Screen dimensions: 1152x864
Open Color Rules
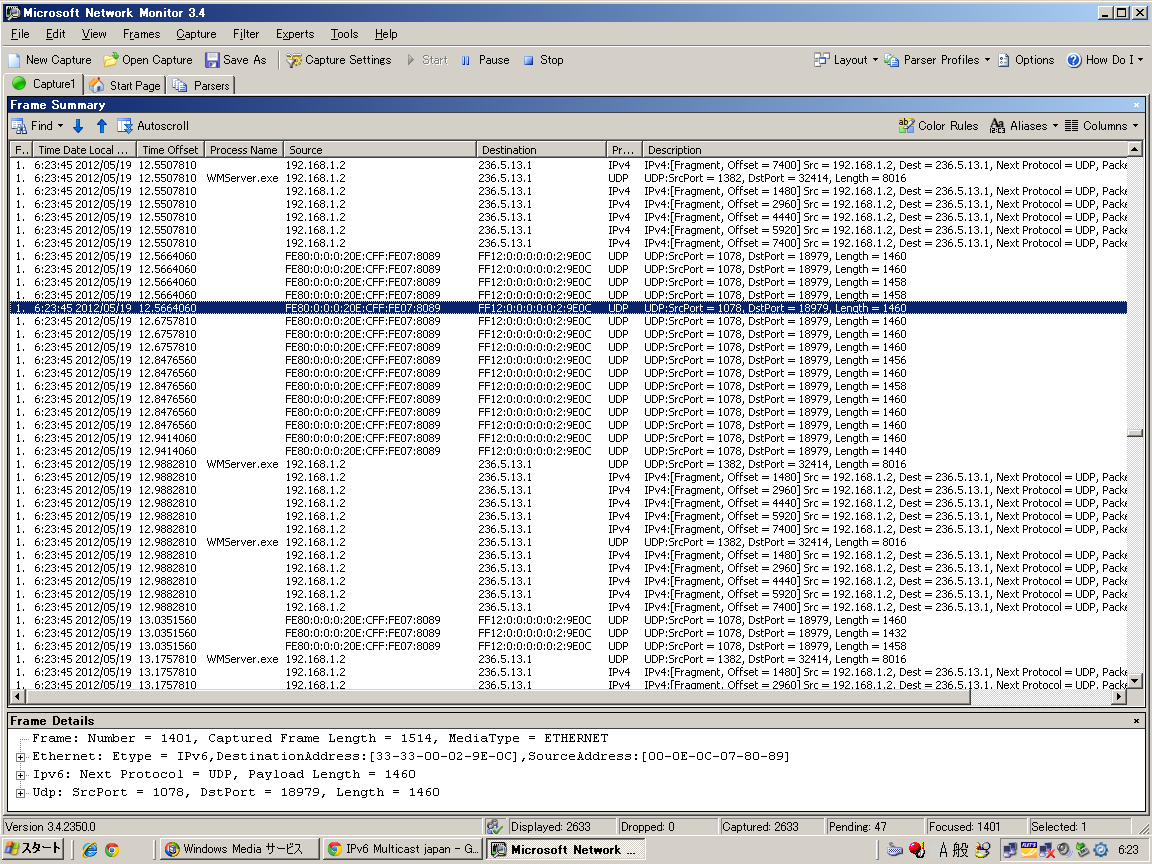coord(938,126)
